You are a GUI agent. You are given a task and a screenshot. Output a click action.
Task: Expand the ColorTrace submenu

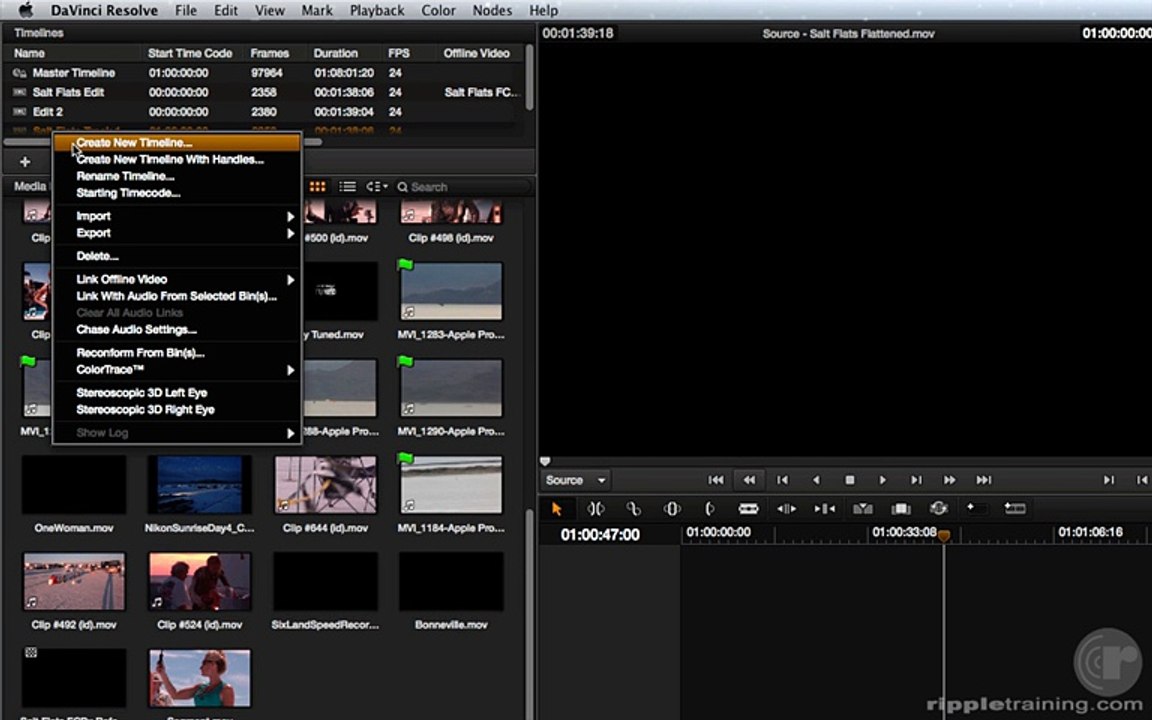coord(176,370)
